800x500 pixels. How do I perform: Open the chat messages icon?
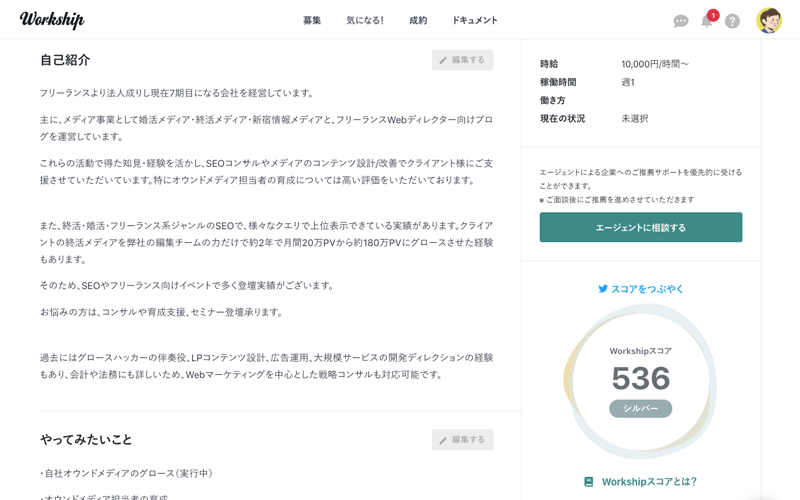click(x=681, y=21)
